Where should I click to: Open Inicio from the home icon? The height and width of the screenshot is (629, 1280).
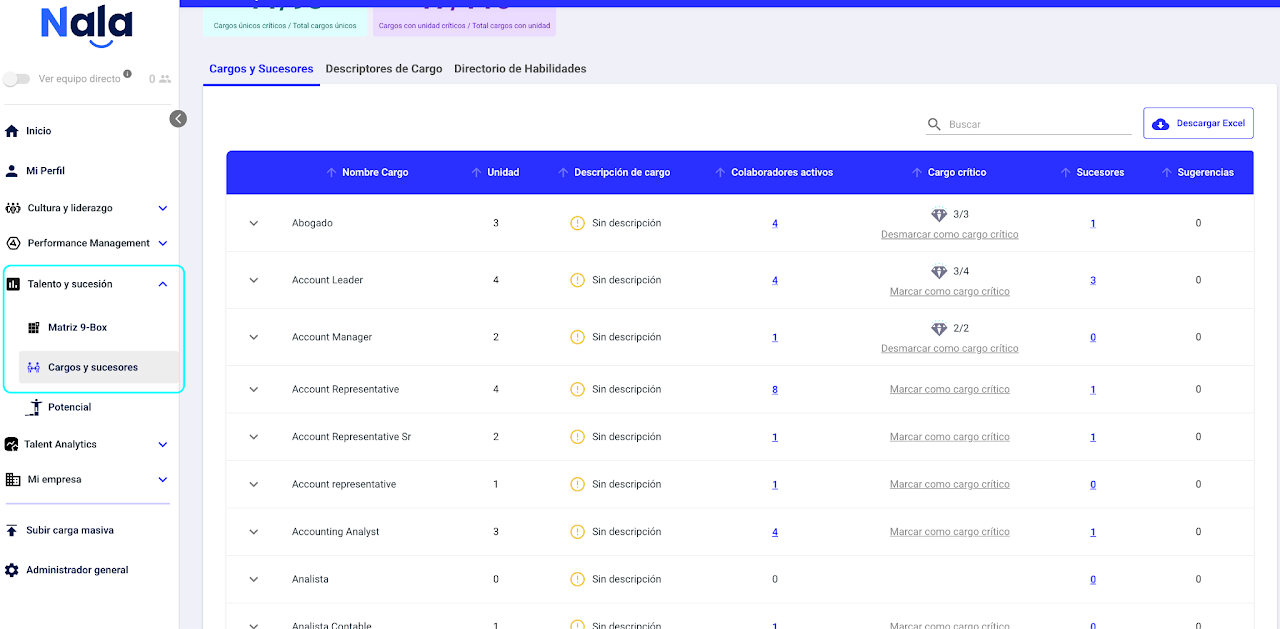[x=12, y=131]
